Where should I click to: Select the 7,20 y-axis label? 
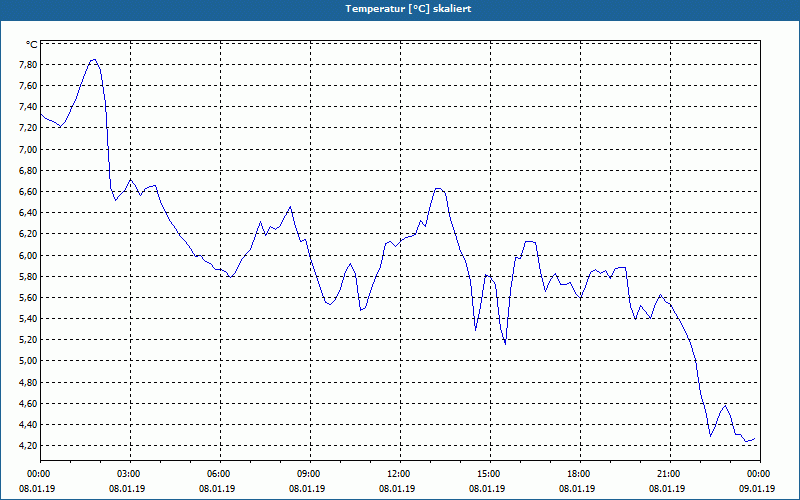(x=28, y=128)
